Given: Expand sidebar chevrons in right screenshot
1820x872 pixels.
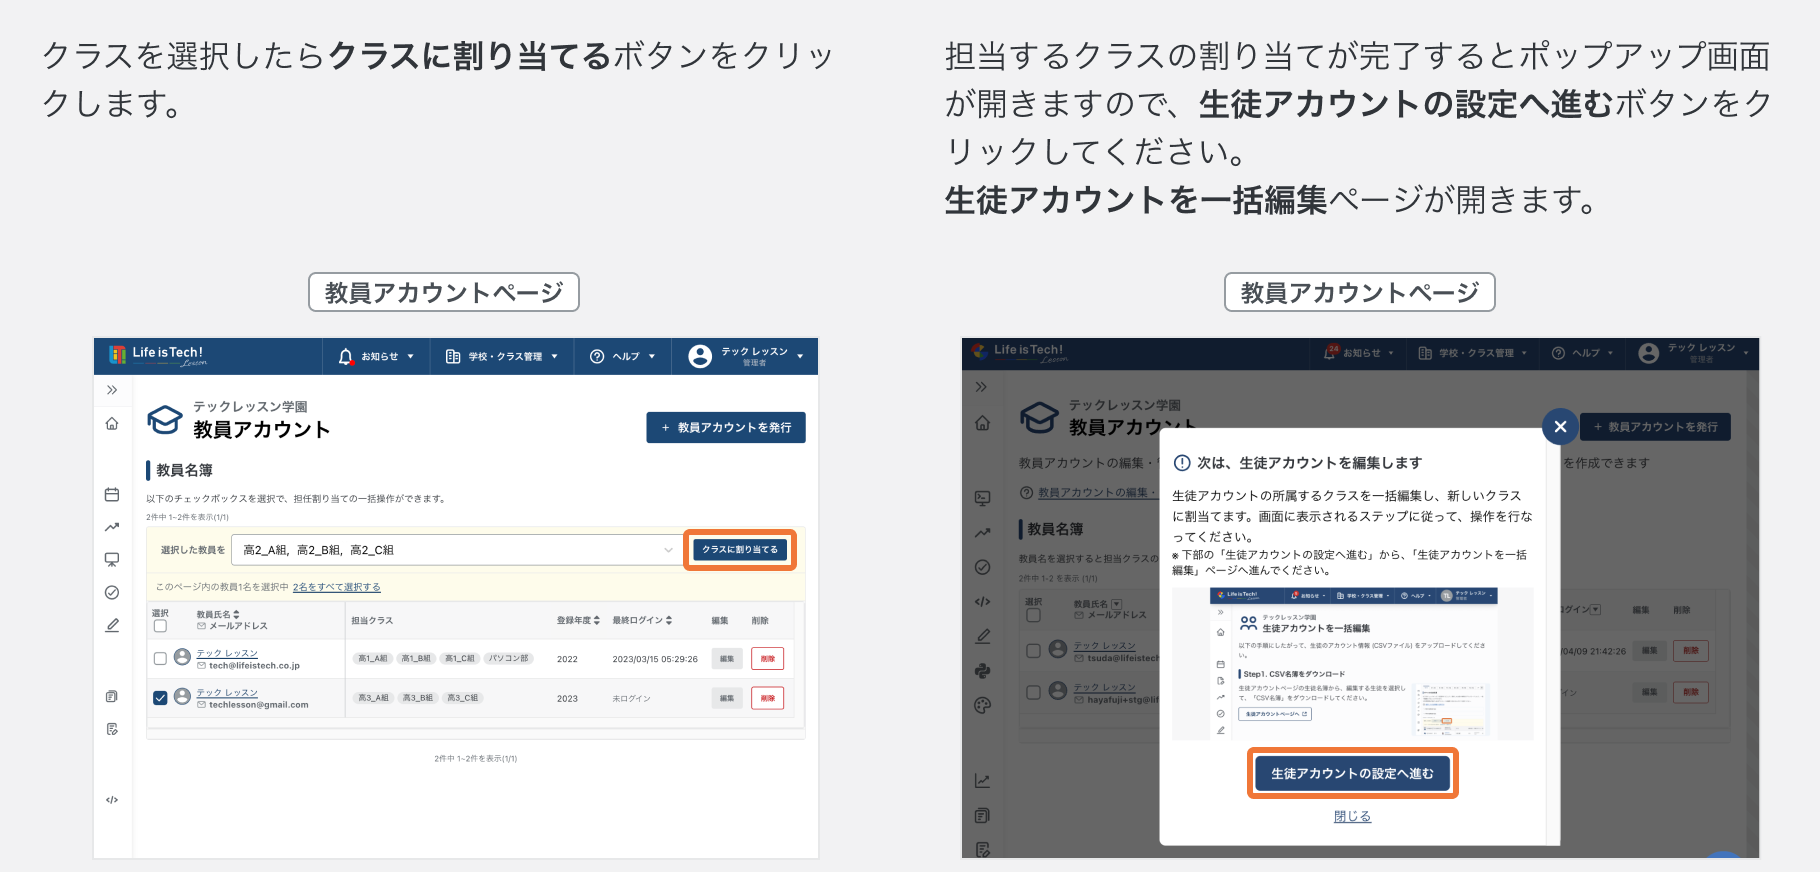Looking at the screenshot, I should click(x=982, y=387).
